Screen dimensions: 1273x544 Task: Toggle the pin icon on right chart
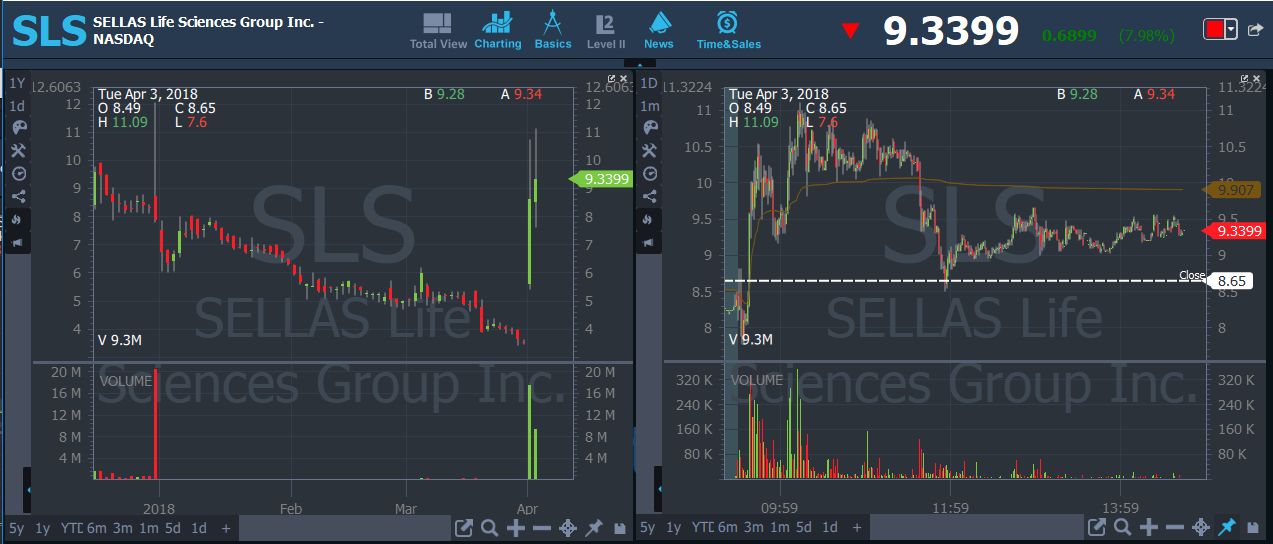pyautogui.click(x=1226, y=527)
